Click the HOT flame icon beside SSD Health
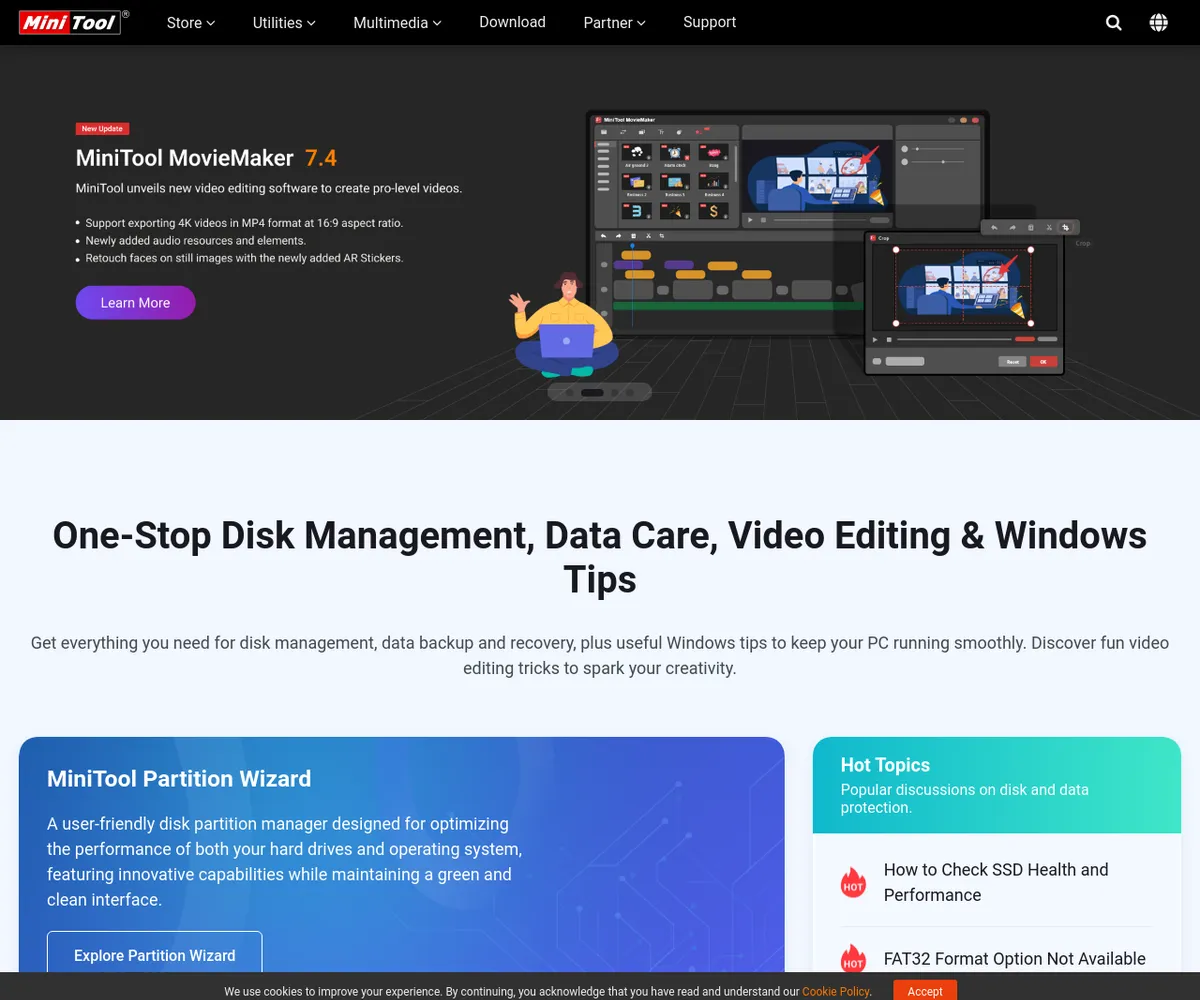This screenshot has width=1200, height=1000. click(x=853, y=882)
